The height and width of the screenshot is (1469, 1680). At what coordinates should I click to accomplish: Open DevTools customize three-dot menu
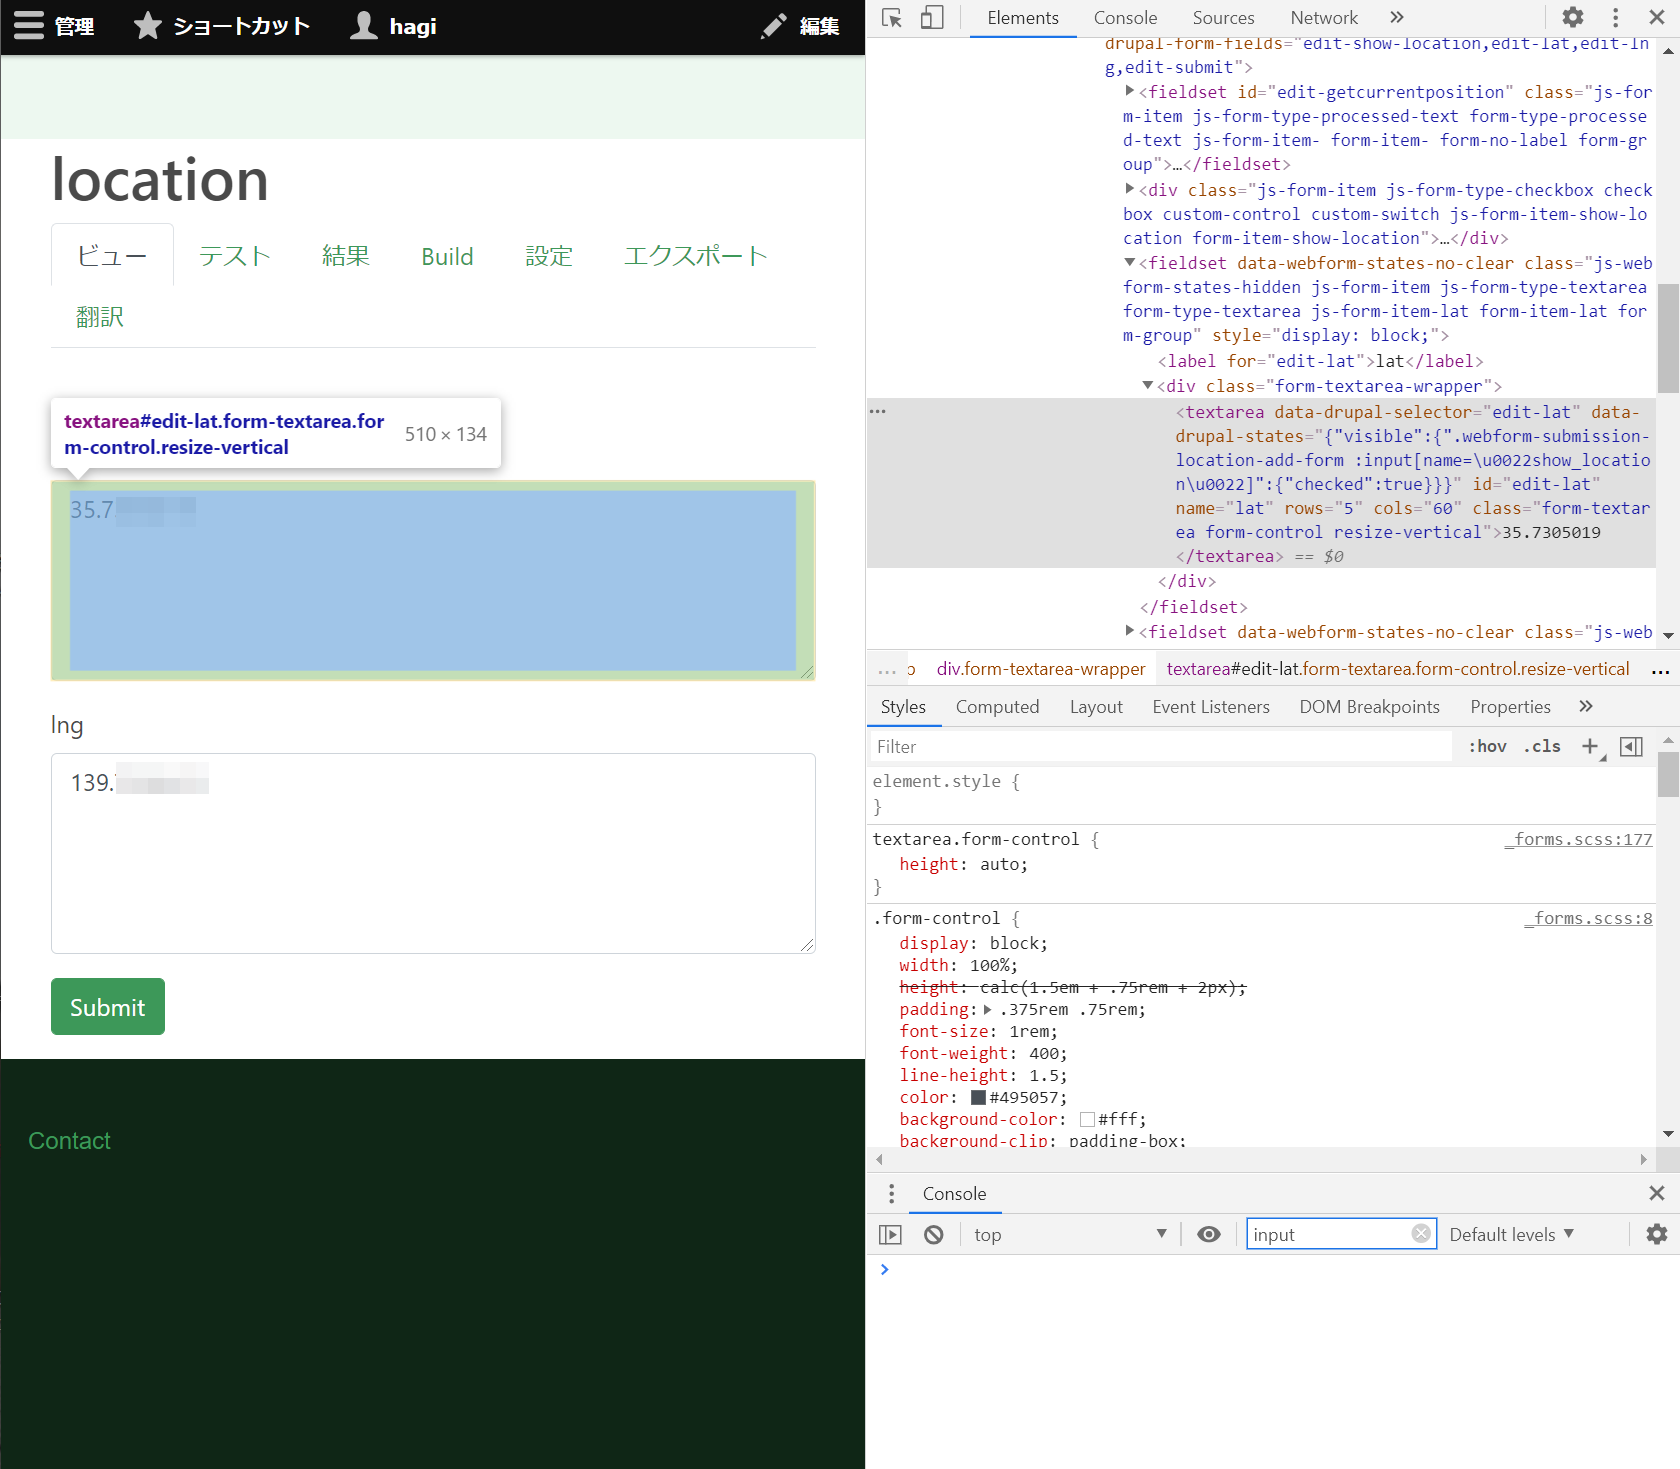(1615, 18)
